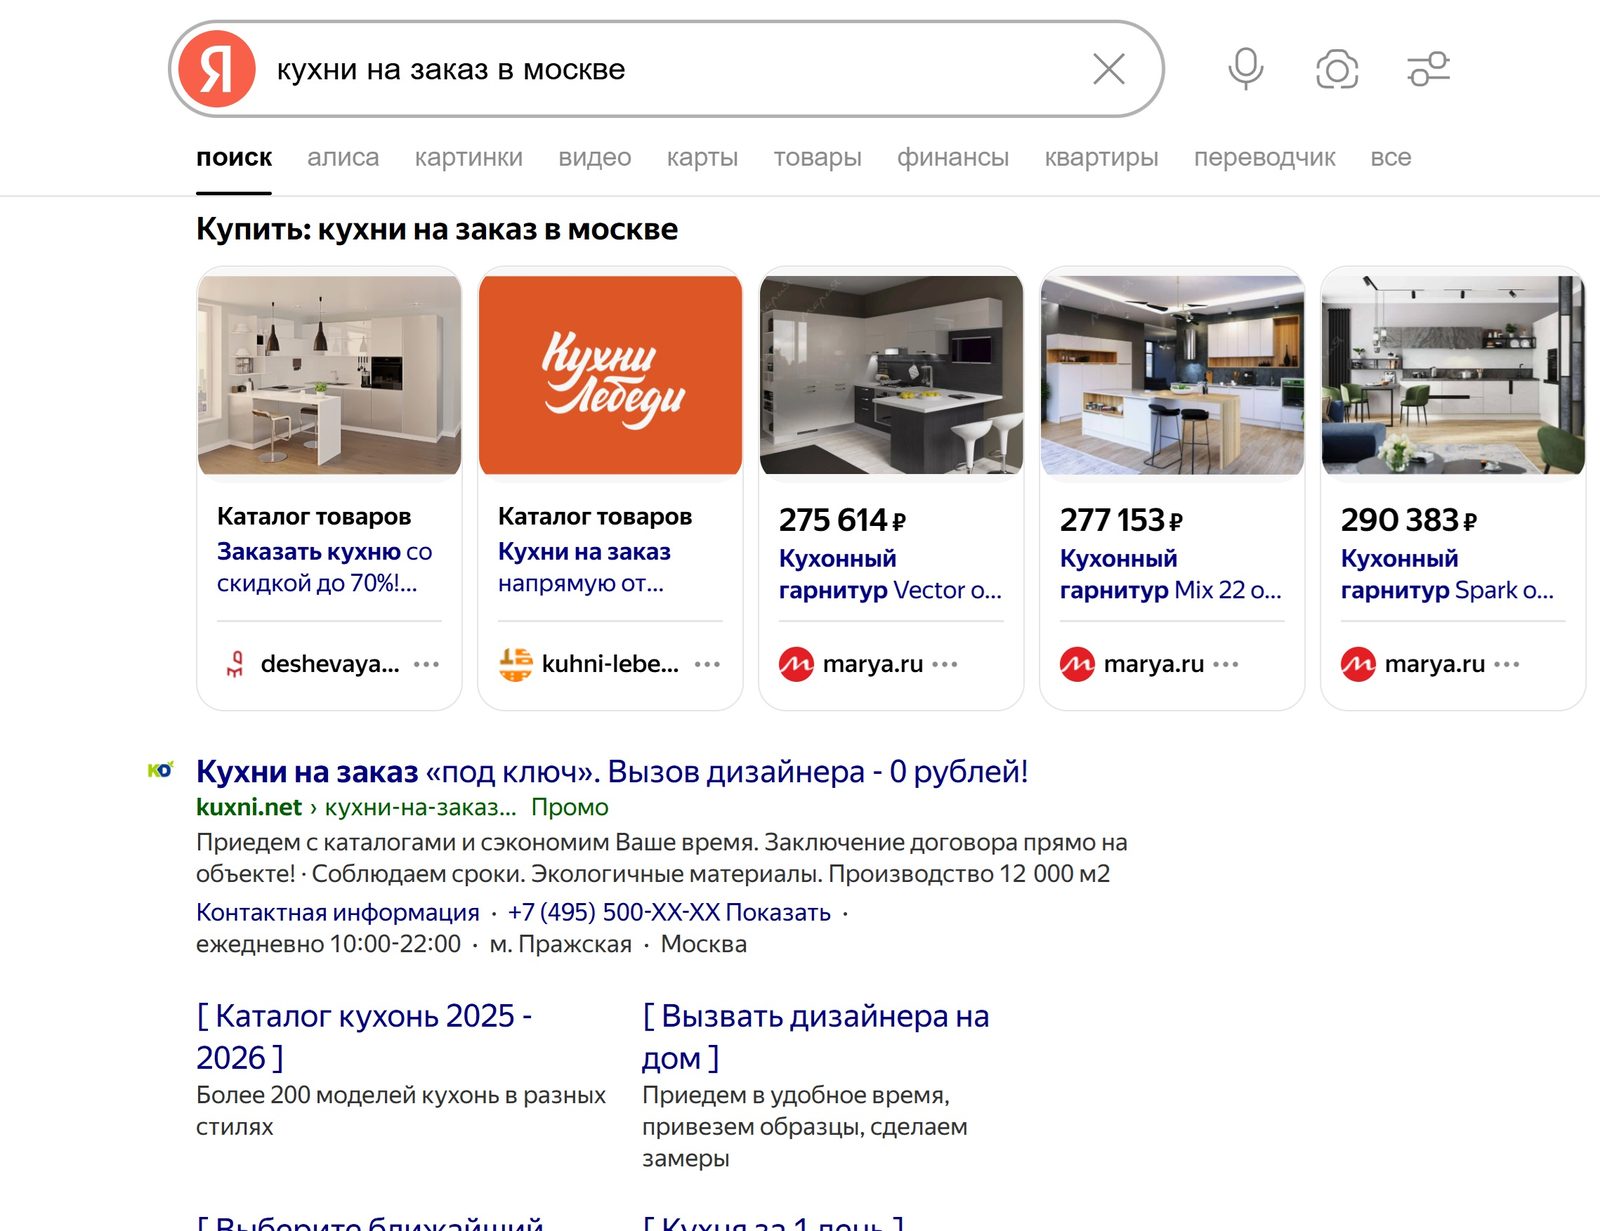1600x1231 pixels.
Task: Click price 277 153 ₽
Action: (x=1121, y=520)
